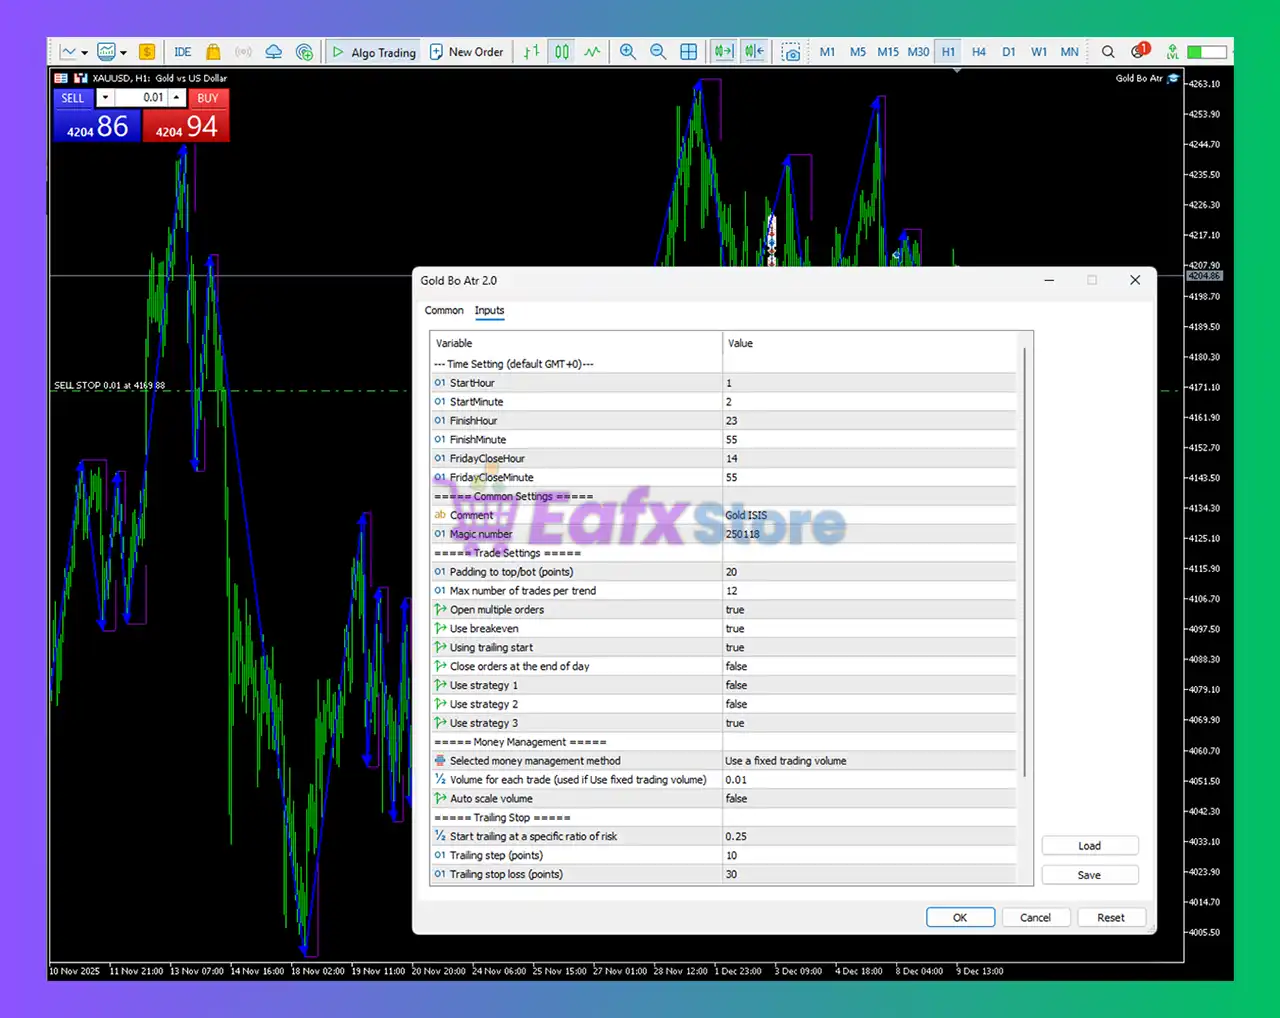The image size is (1280, 1018).
Task: Click the Market shopping bag icon
Action: pyautogui.click(x=213, y=52)
